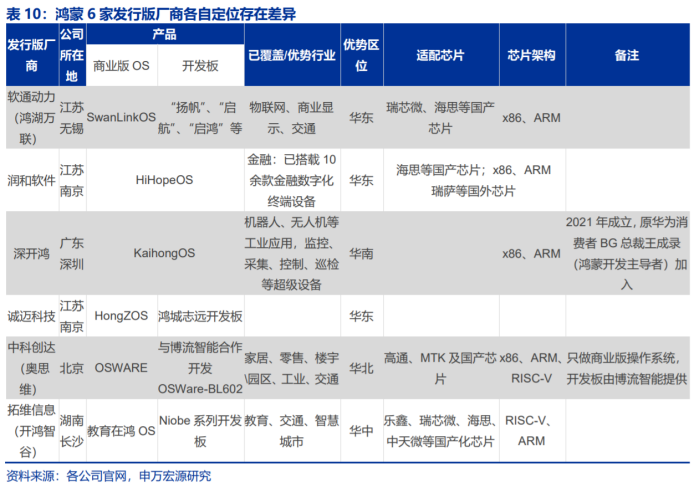Click the 只做商业版操作系统 remark cell

coord(627,368)
